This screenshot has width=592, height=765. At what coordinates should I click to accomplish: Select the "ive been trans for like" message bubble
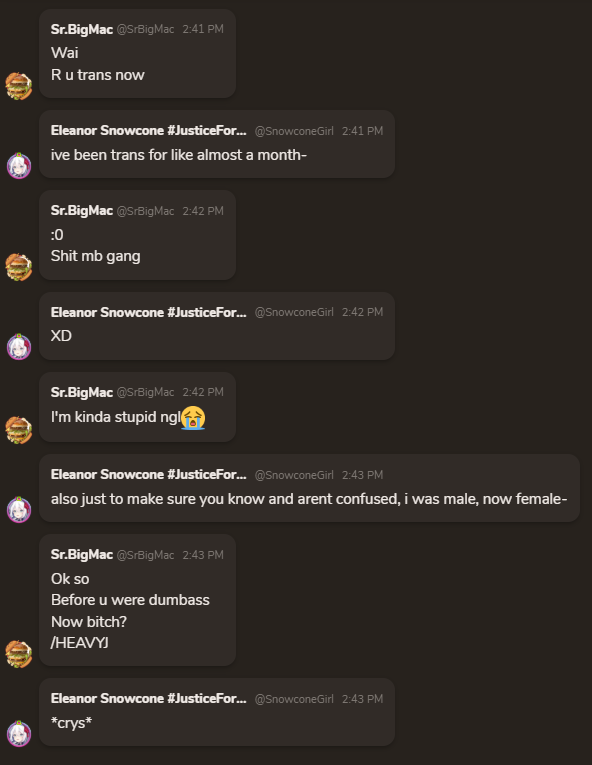click(217, 144)
